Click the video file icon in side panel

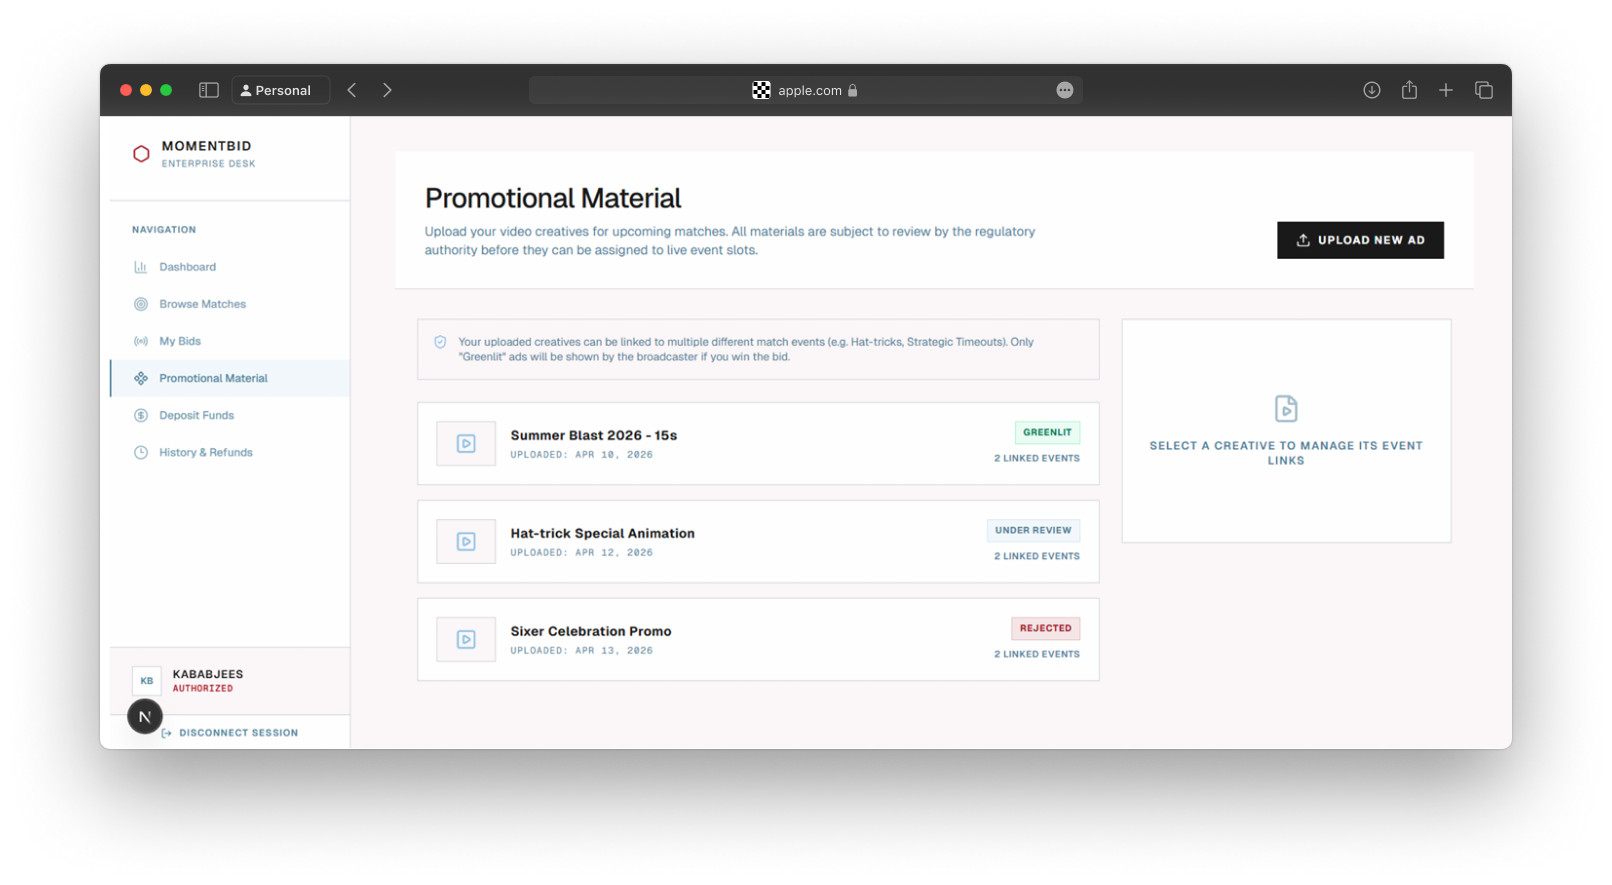click(x=1286, y=409)
